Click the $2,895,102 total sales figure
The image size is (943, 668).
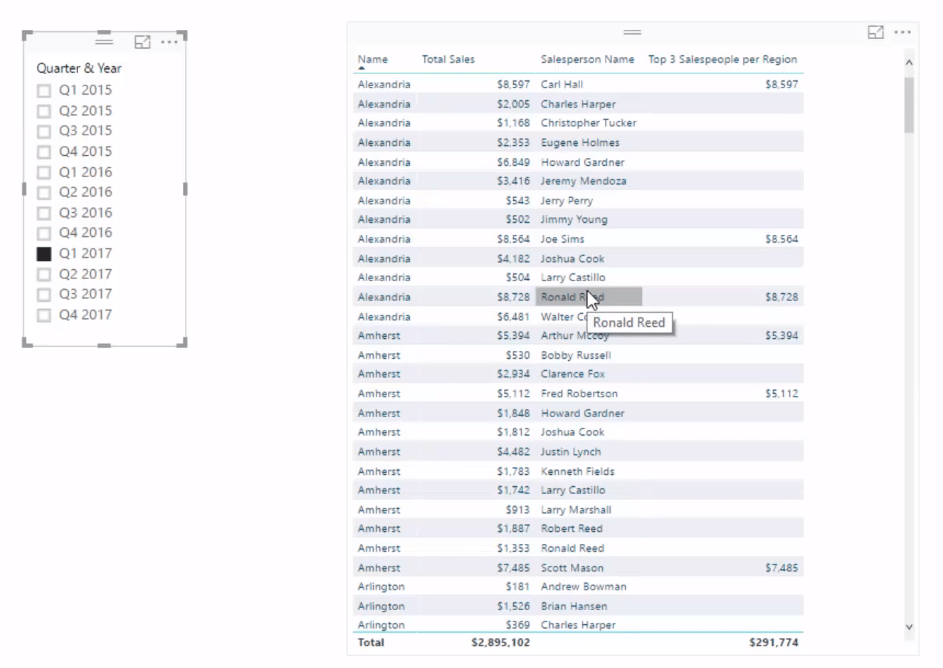pos(500,642)
